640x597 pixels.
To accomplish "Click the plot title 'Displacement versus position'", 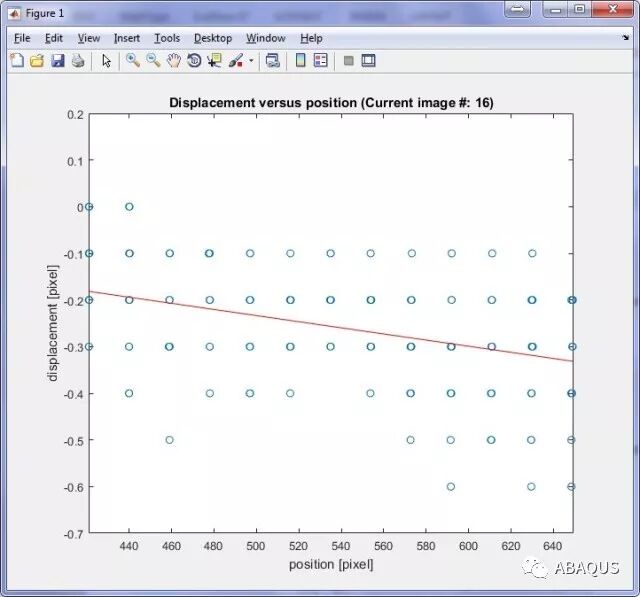I will tap(331, 102).
